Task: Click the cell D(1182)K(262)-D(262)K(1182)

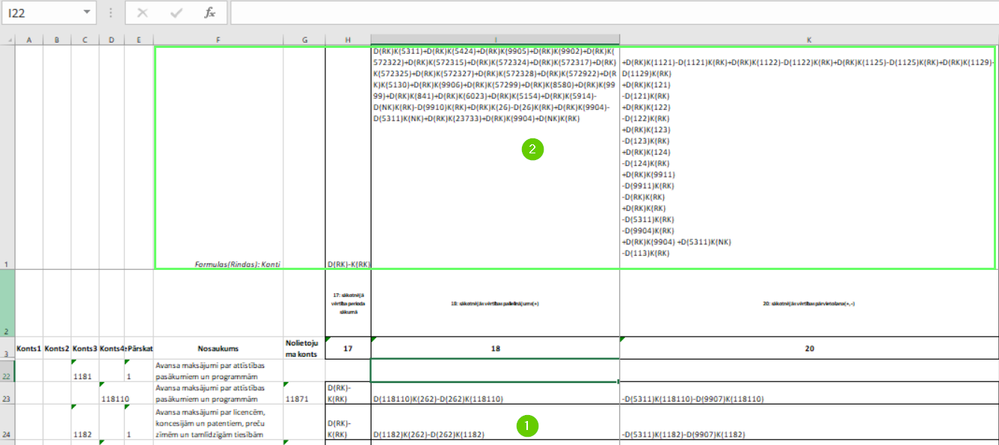Action: [495, 422]
